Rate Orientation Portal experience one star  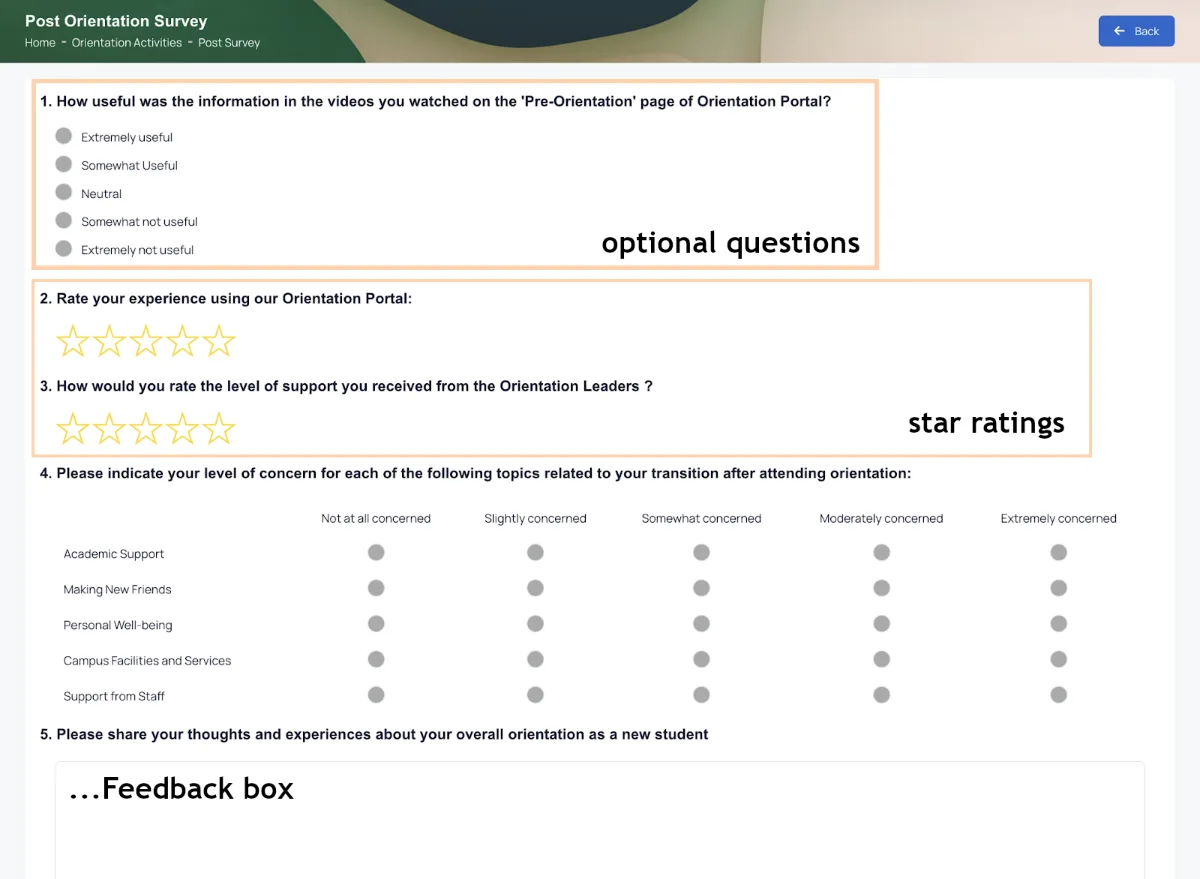click(x=72, y=341)
